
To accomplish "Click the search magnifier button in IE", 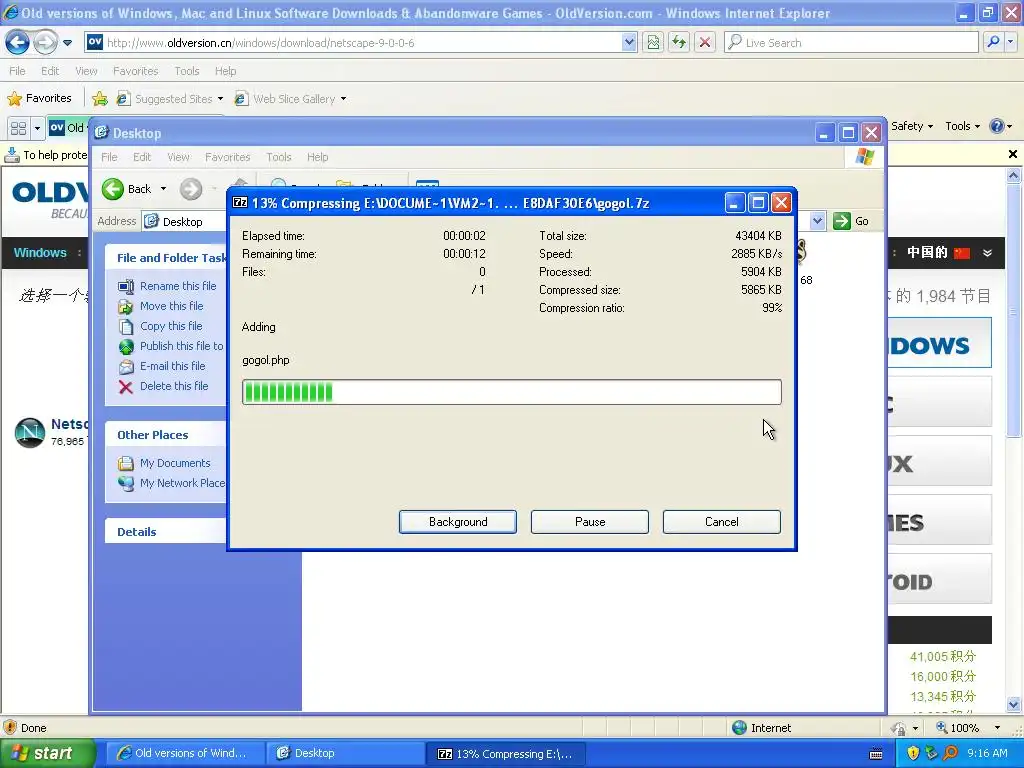I will (993, 43).
